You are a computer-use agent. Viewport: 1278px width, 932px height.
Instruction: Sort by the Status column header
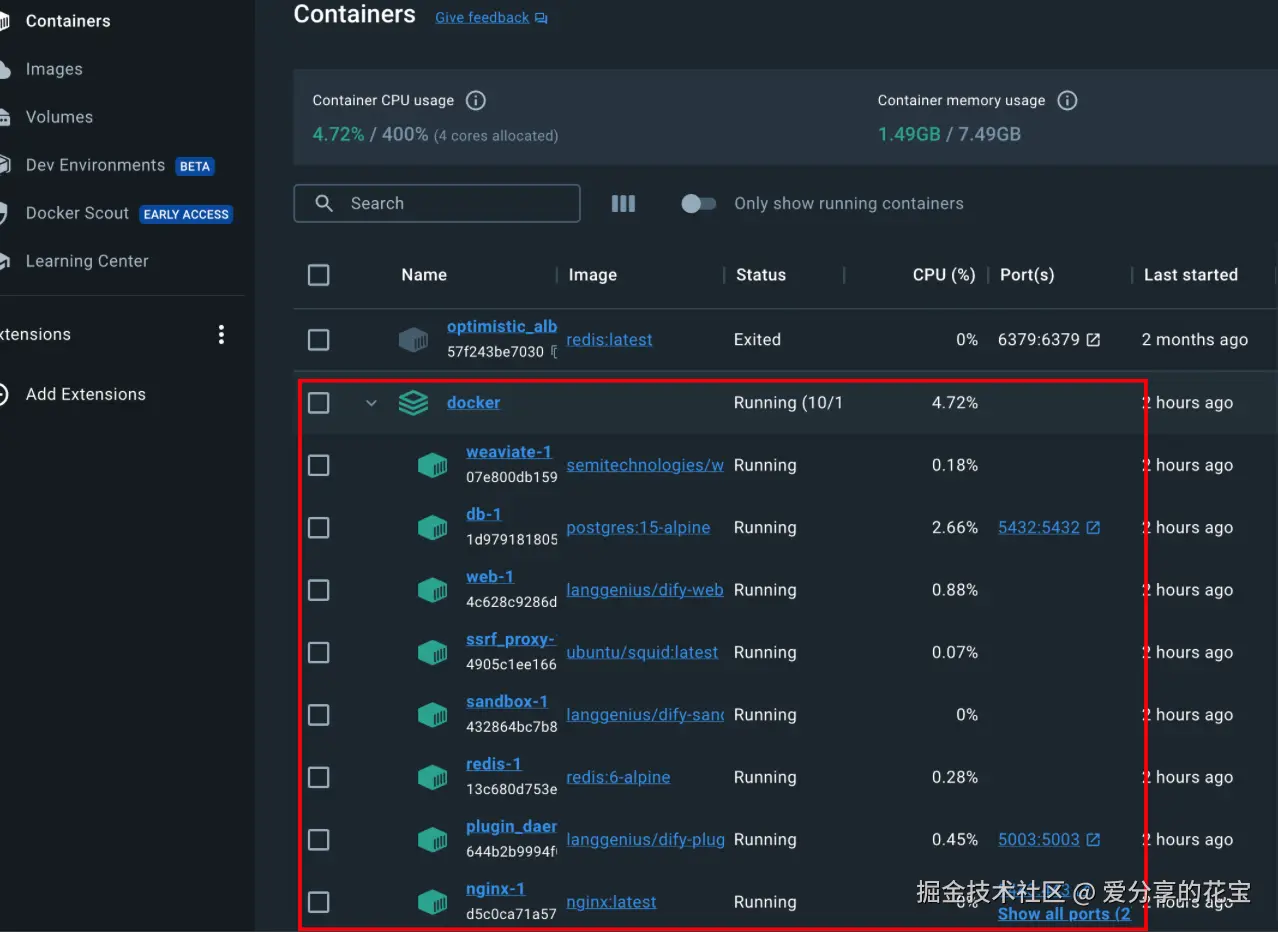click(x=761, y=275)
